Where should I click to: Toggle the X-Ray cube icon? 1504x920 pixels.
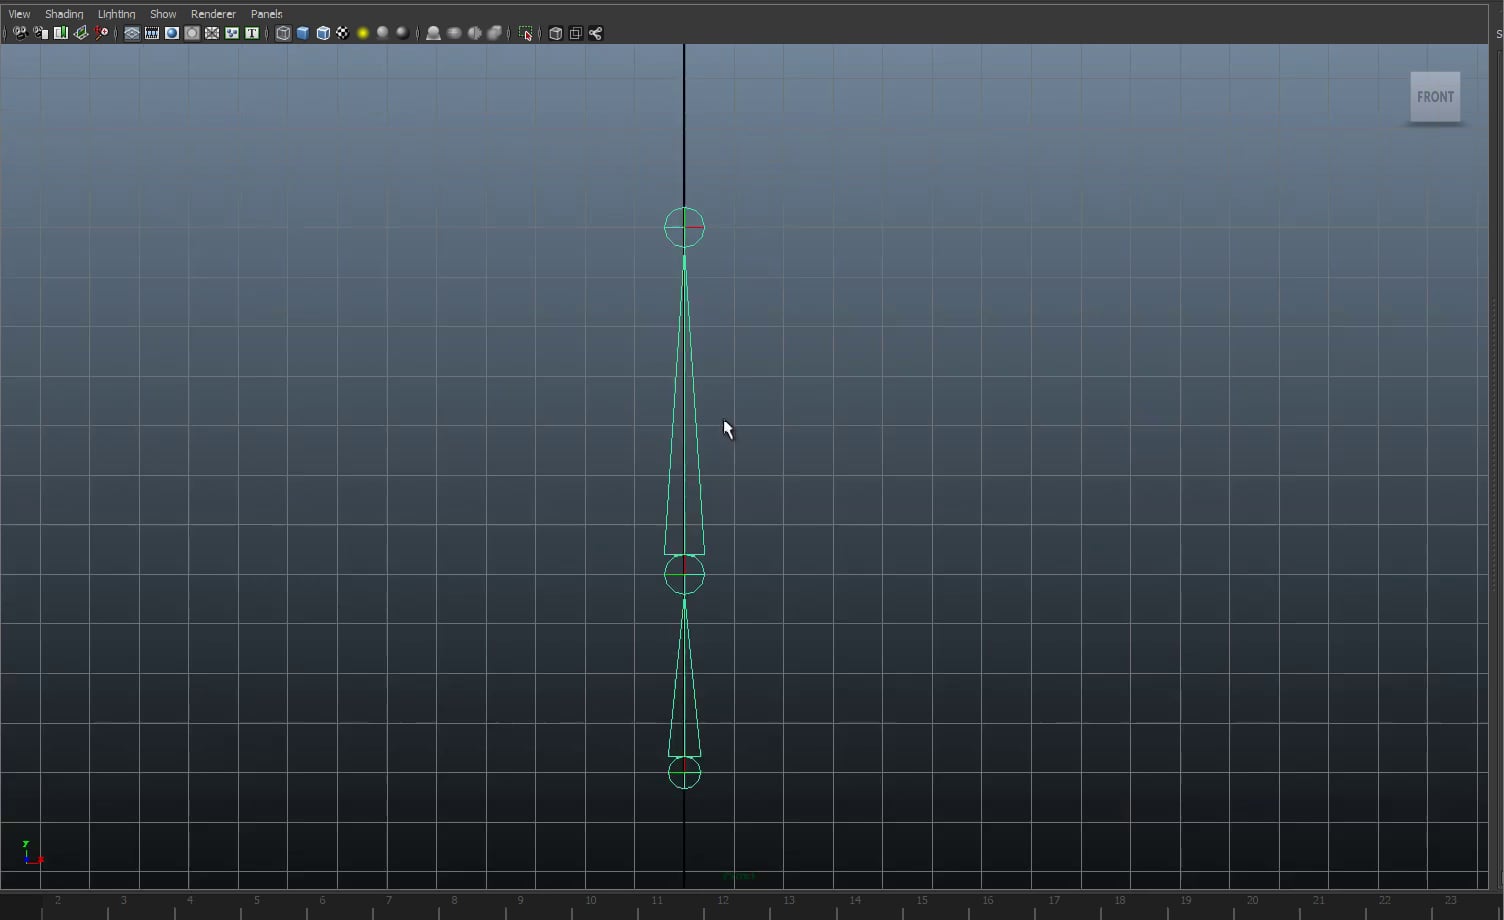click(555, 33)
